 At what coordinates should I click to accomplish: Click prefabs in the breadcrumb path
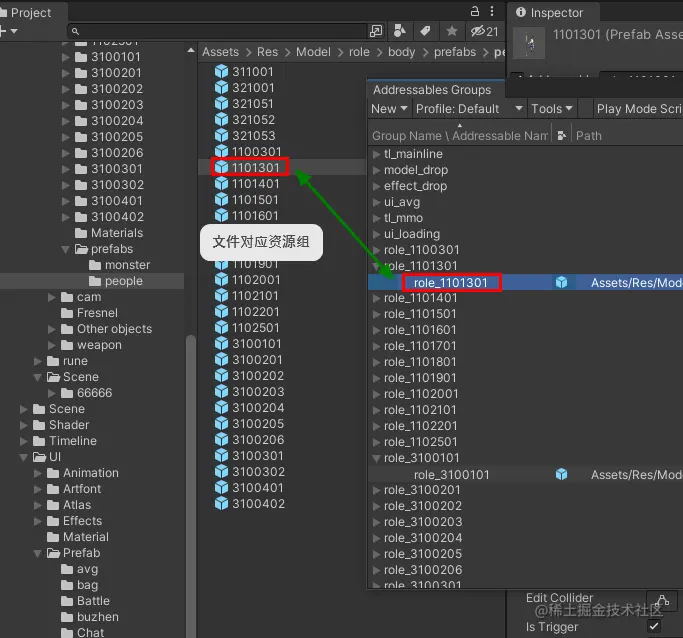click(x=455, y=52)
